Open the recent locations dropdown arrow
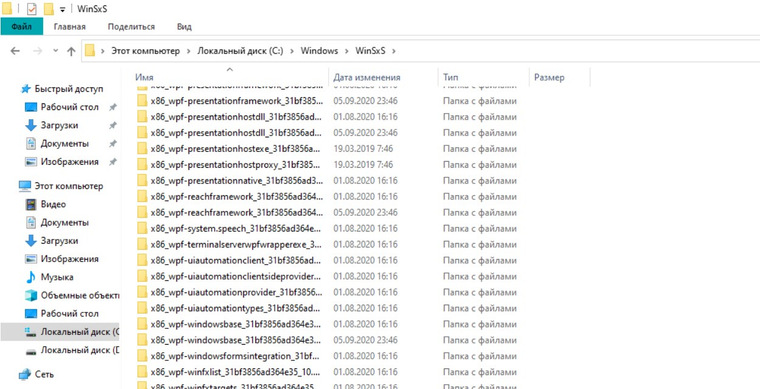 click(55, 51)
